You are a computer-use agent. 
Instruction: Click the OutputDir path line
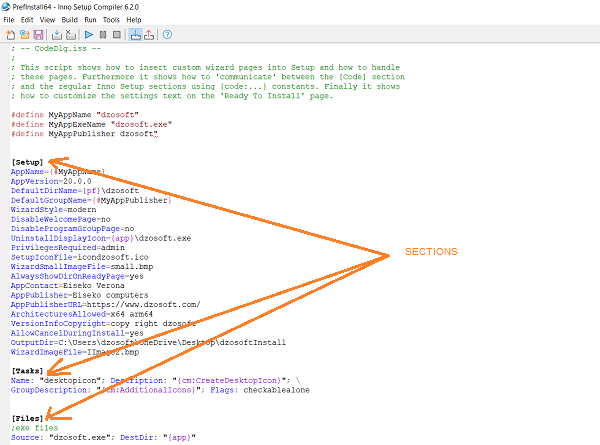(x=148, y=342)
